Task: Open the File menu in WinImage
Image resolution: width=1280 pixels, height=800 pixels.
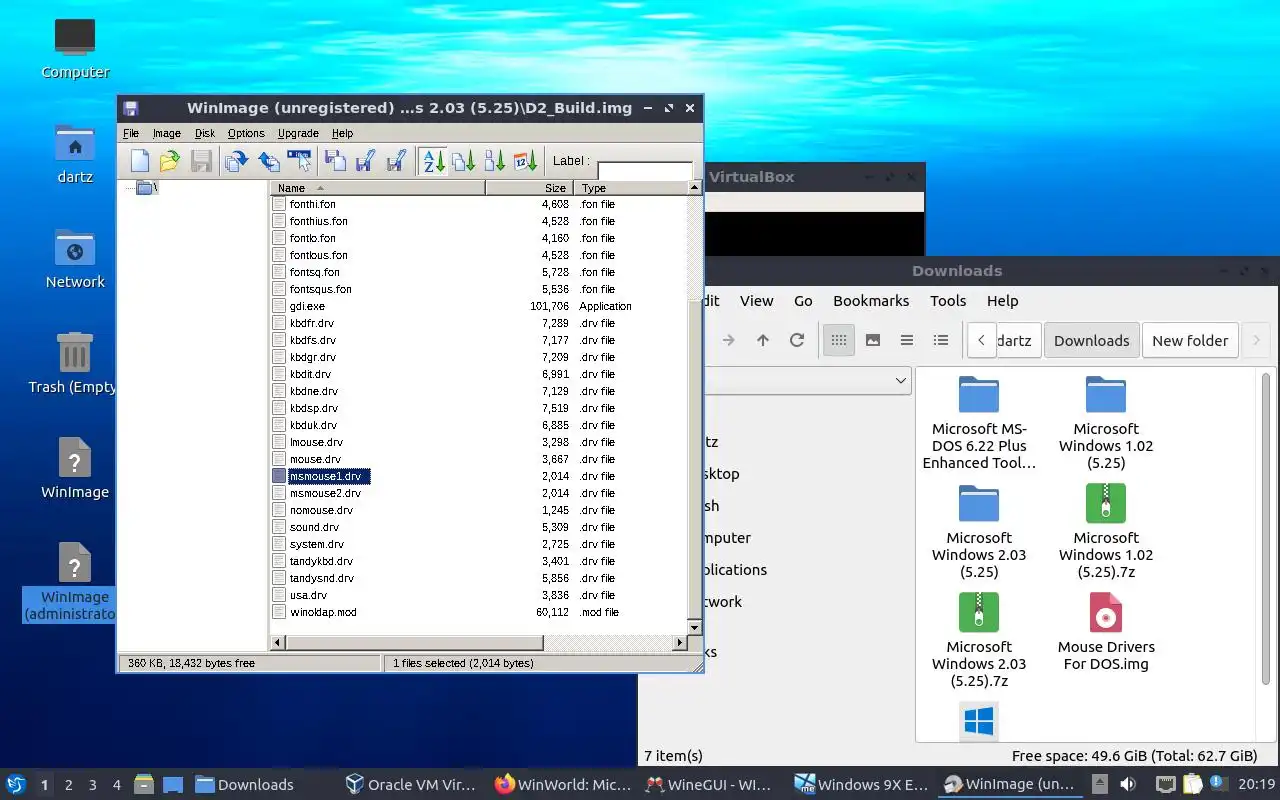Action: click(131, 133)
